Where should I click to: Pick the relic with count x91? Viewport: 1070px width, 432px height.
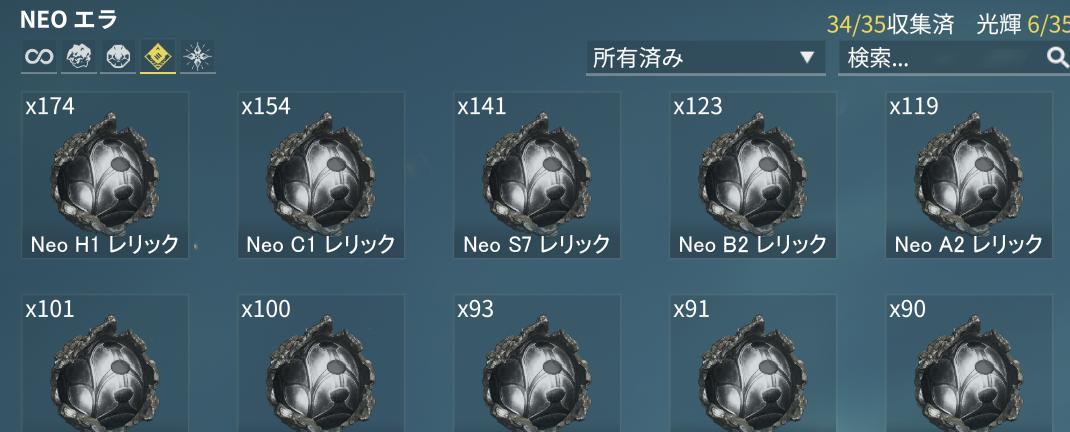pyautogui.click(x=753, y=363)
